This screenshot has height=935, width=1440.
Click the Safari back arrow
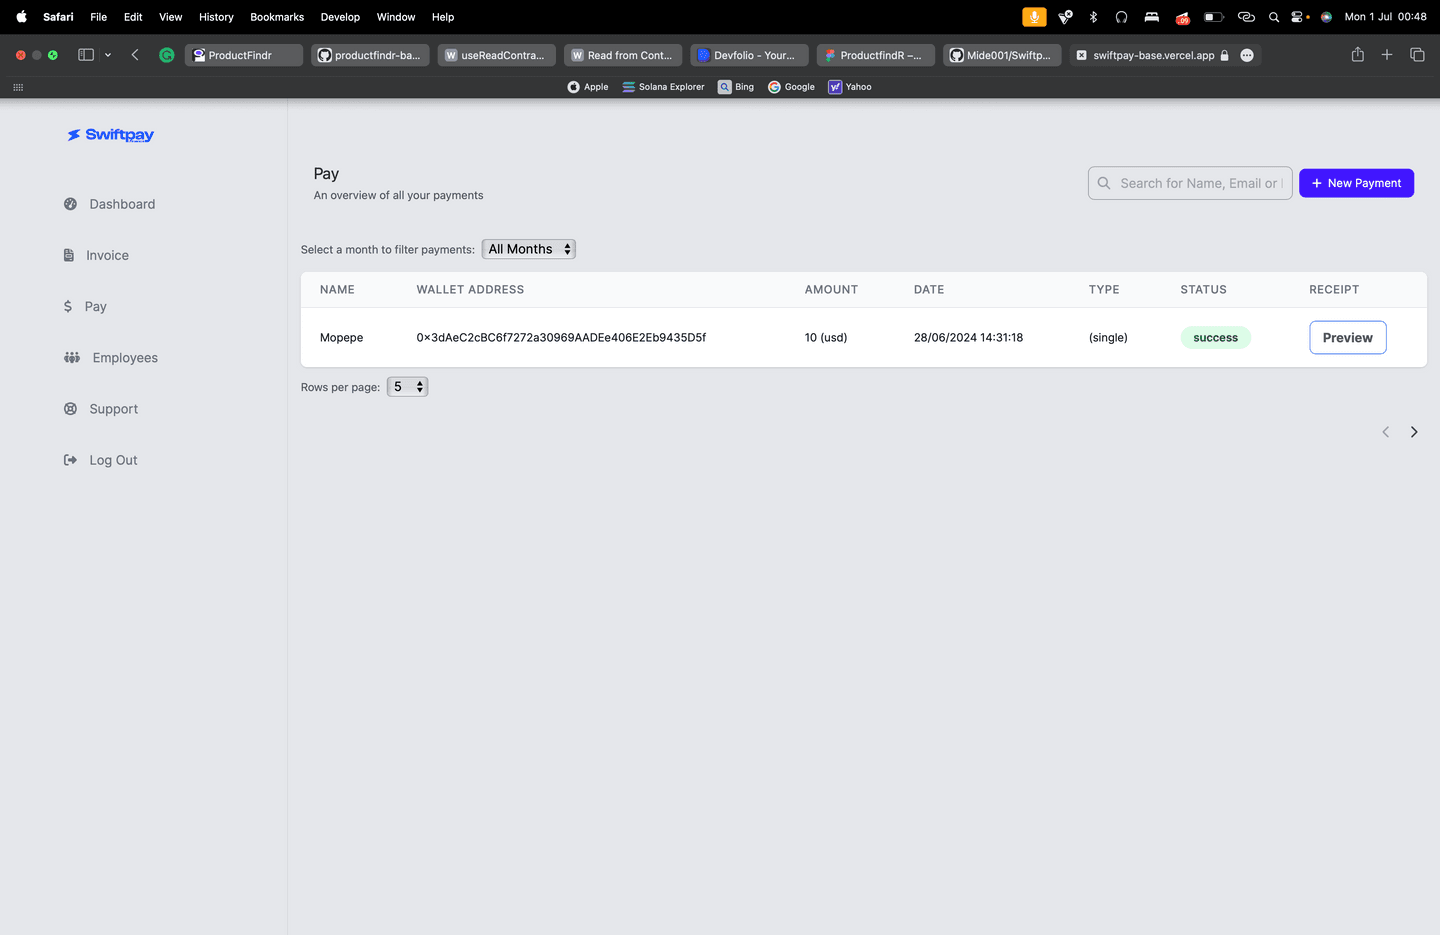135,55
